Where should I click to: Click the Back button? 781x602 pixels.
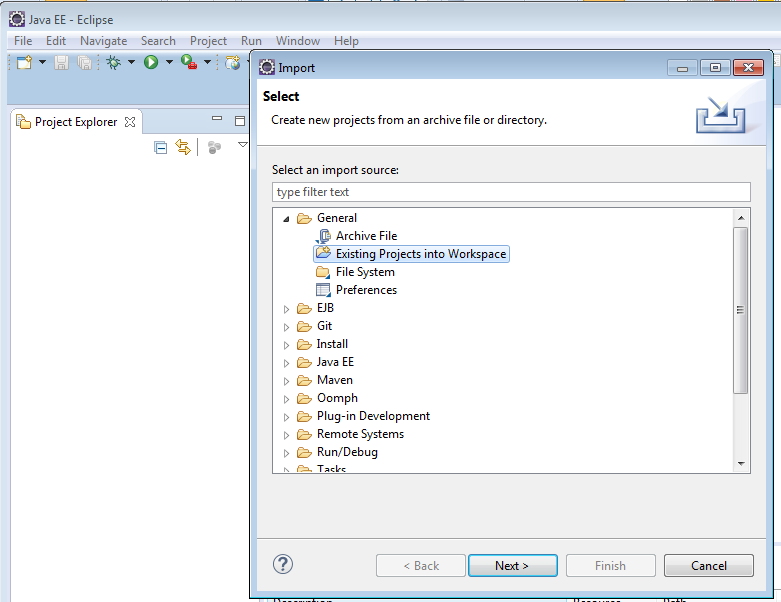(421, 566)
